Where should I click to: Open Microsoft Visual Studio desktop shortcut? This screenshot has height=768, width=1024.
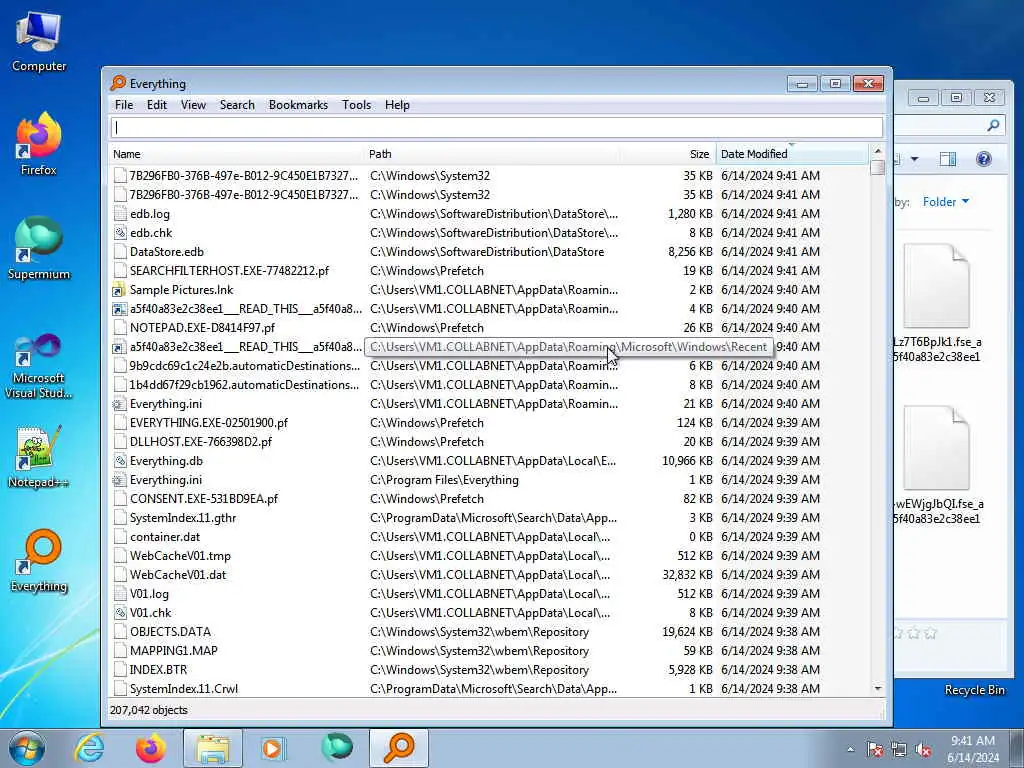tap(39, 366)
